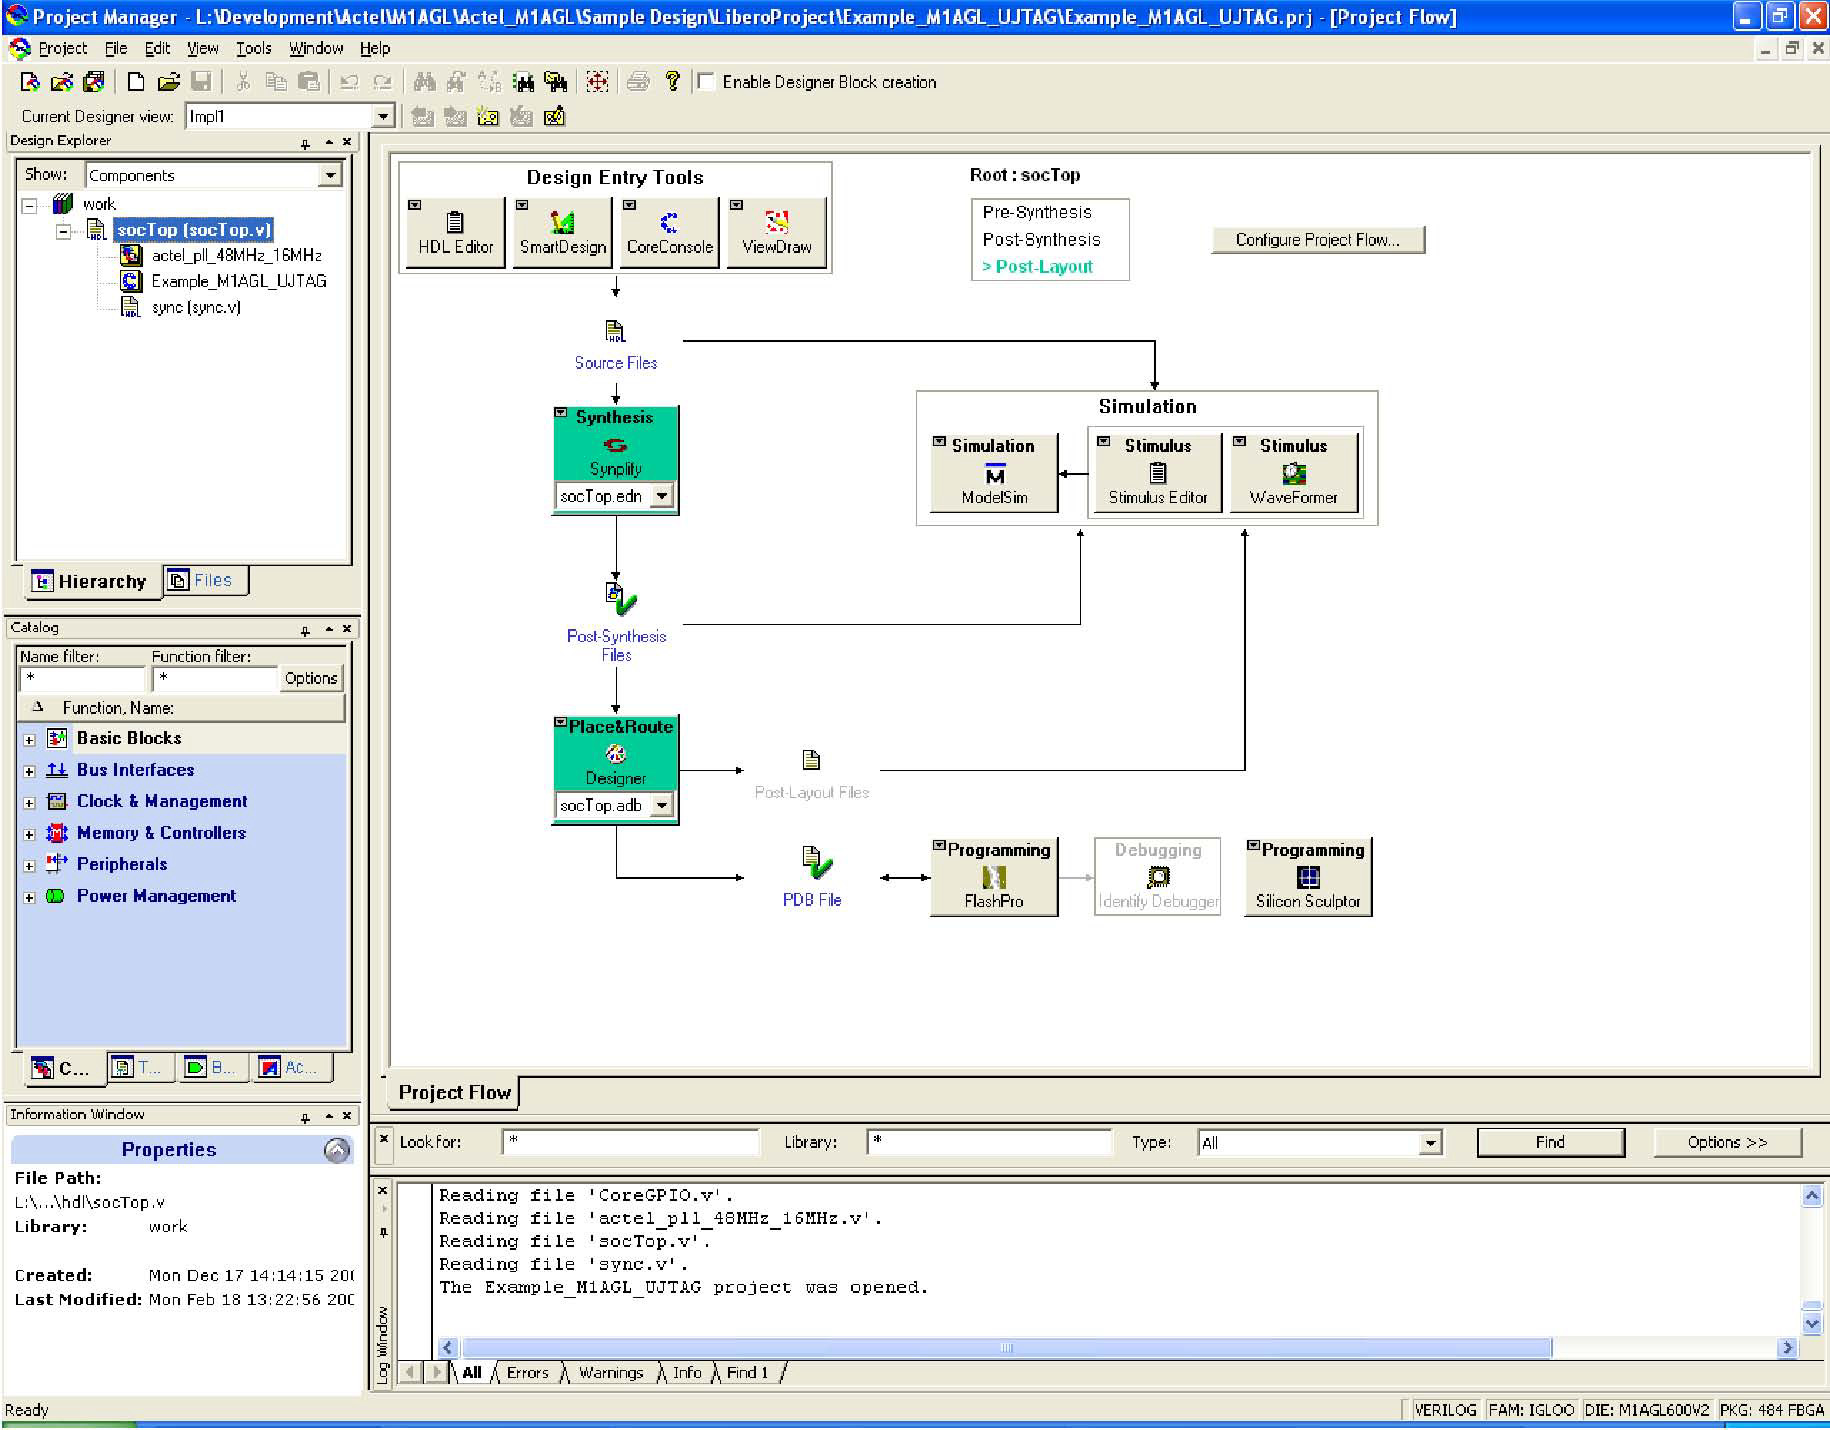This screenshot has width=1830, height=1430.
Task: Expand Clock & Management category
Action: pyautogui.click(x=29, y=803)
